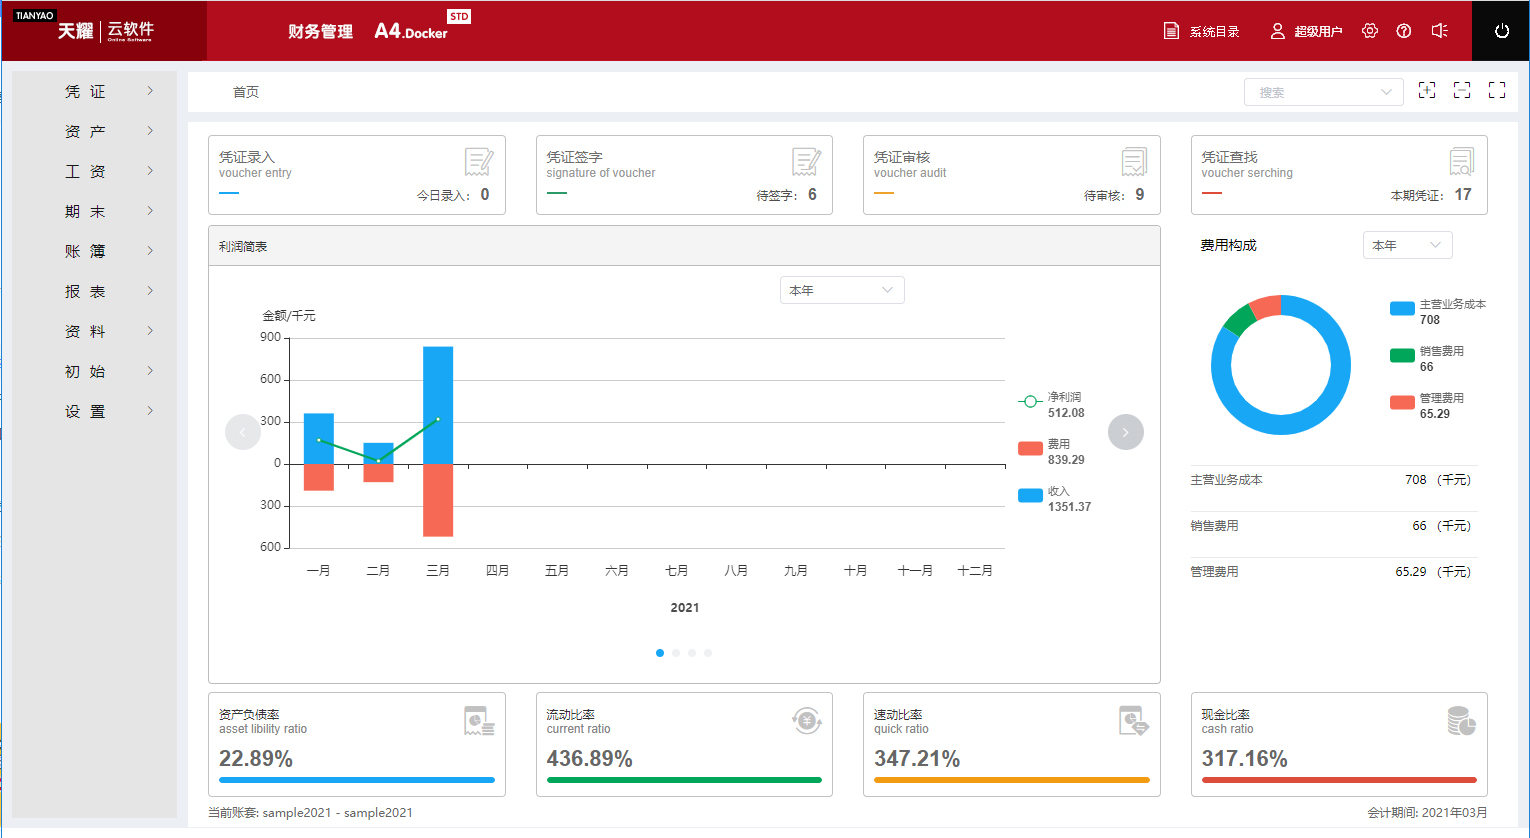This screenshot has height=838, width=1530.
Task: Toggle the 净利润 legend series
Action: click(x=1030, y=402)
